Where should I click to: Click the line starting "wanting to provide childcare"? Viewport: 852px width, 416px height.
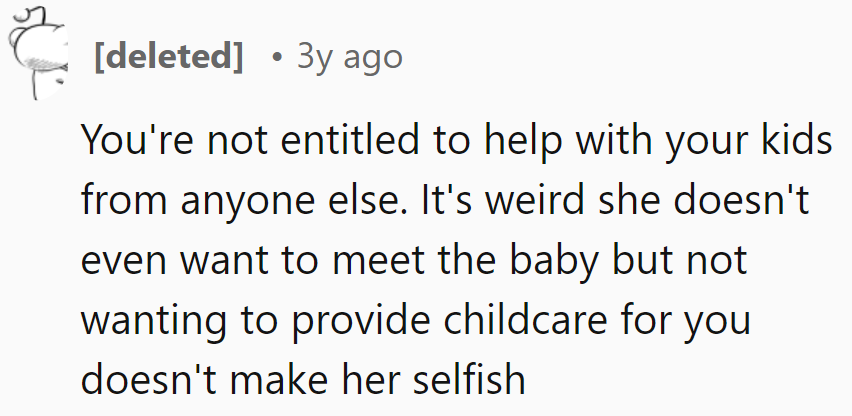[x=416, y=322]
